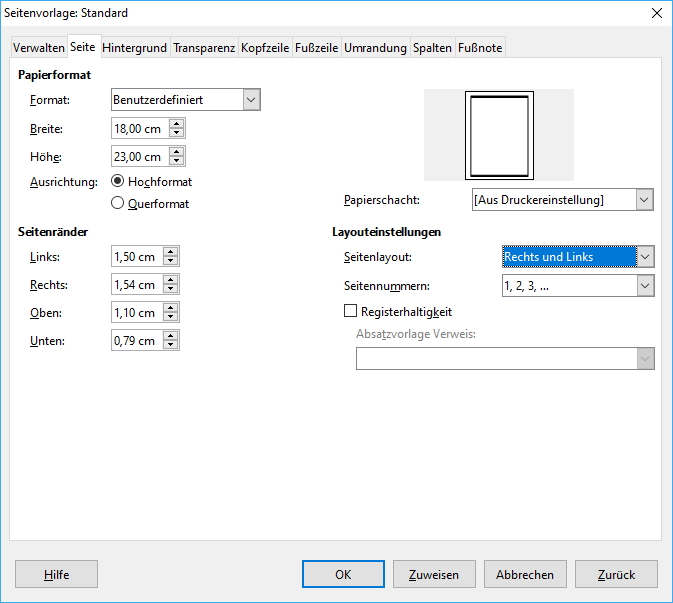The width and height of the screenshot is (673, 603).
Task: Decrease Breite with down arrow
Action: pyautogui.click(x=177, y=133)
